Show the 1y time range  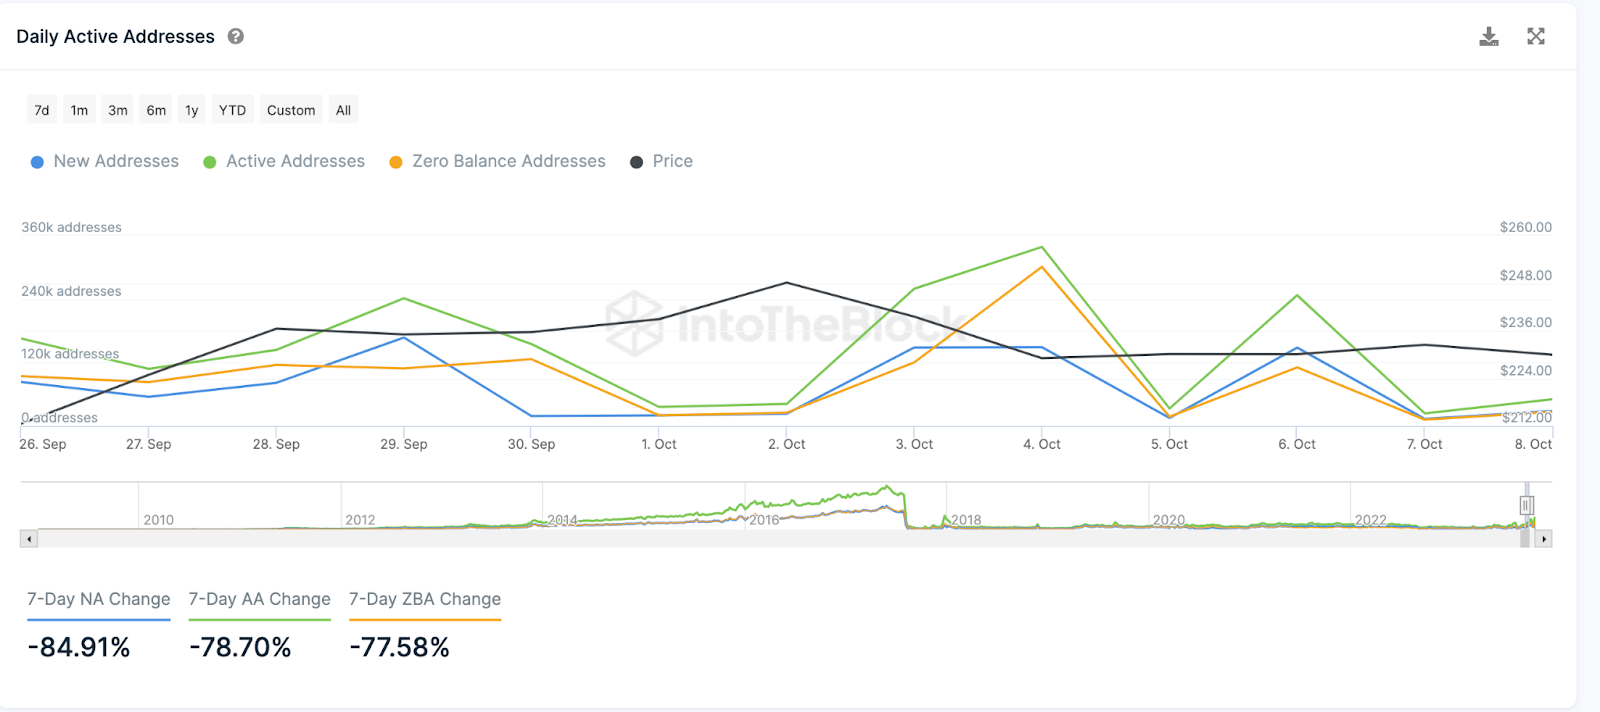[x=192, y=110]
